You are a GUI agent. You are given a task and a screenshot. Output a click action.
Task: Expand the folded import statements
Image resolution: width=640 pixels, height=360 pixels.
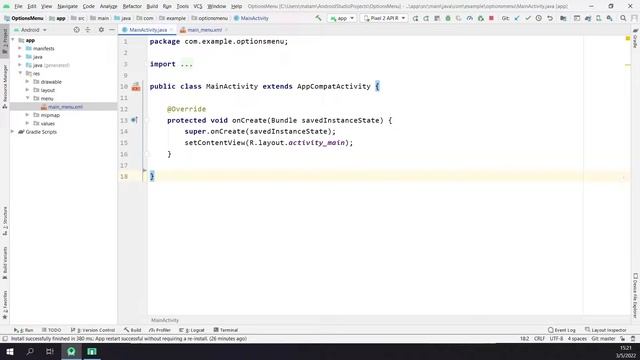point(186,64)
